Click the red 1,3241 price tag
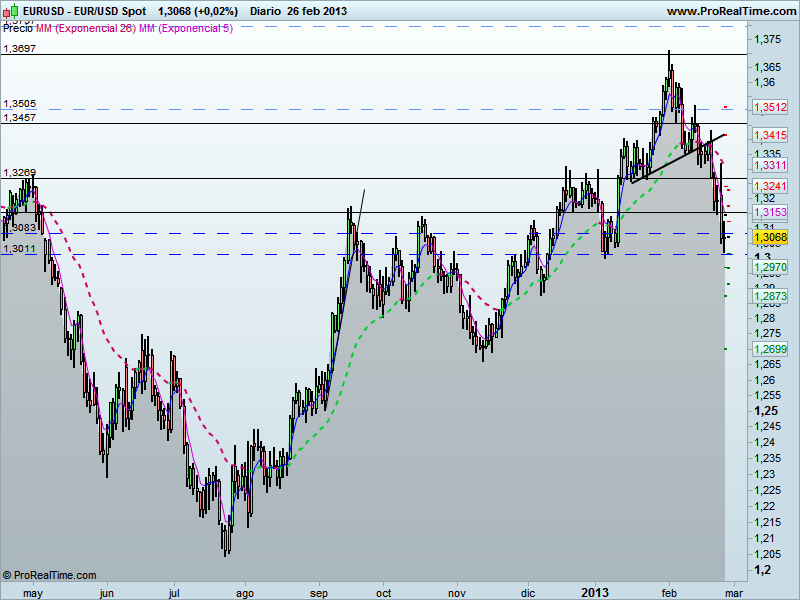 tap(770, 186)
